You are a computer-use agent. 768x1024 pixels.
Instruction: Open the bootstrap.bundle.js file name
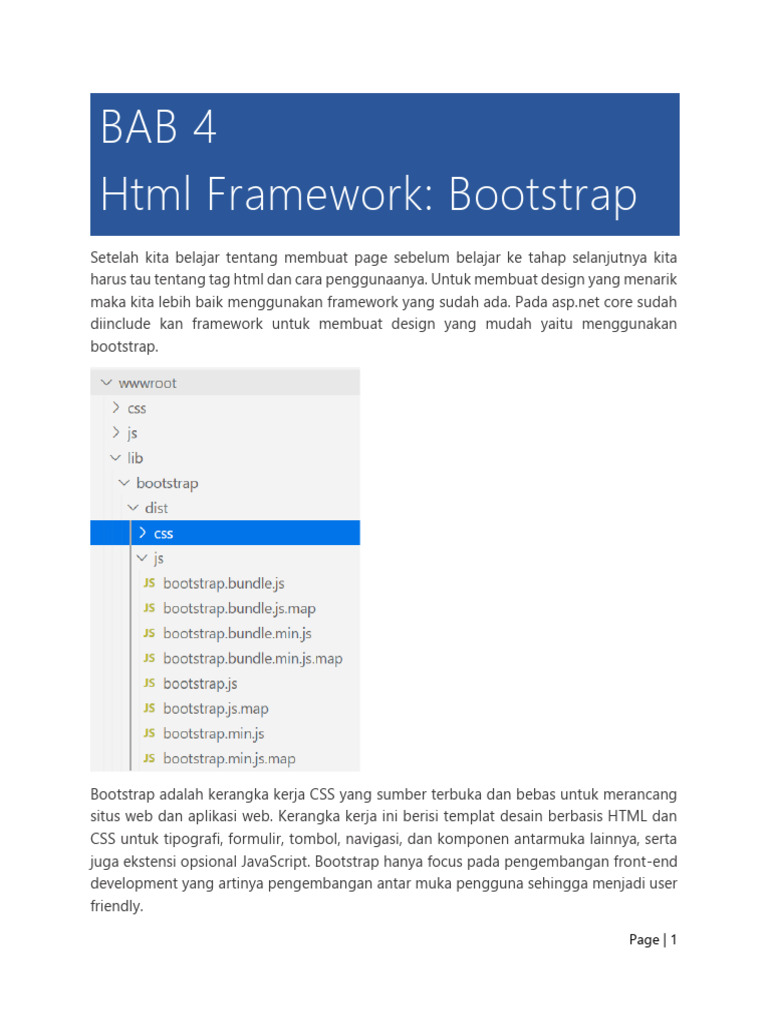pos(224,583)
